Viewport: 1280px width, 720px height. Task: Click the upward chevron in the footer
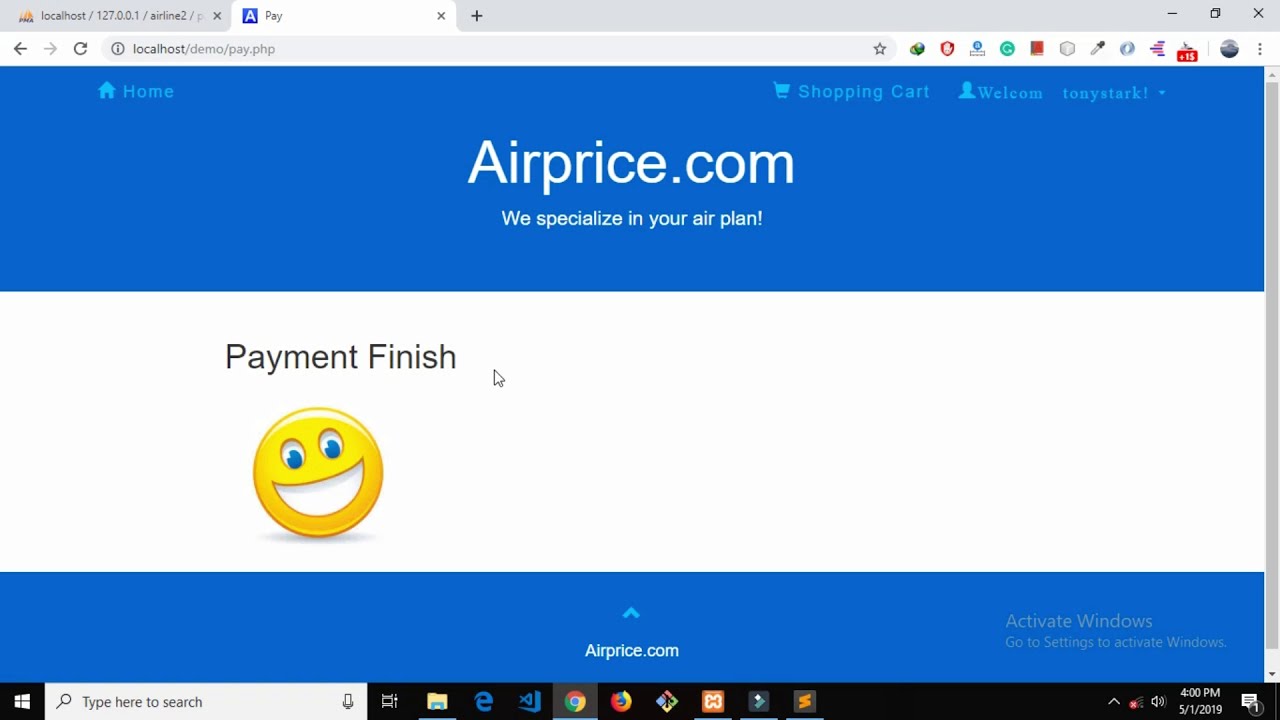[x=631, y=613]
